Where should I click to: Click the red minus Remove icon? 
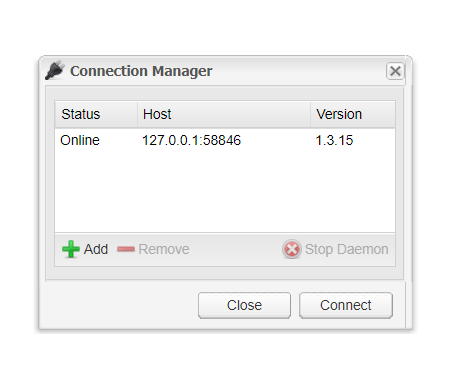click(x=126, y=249)
